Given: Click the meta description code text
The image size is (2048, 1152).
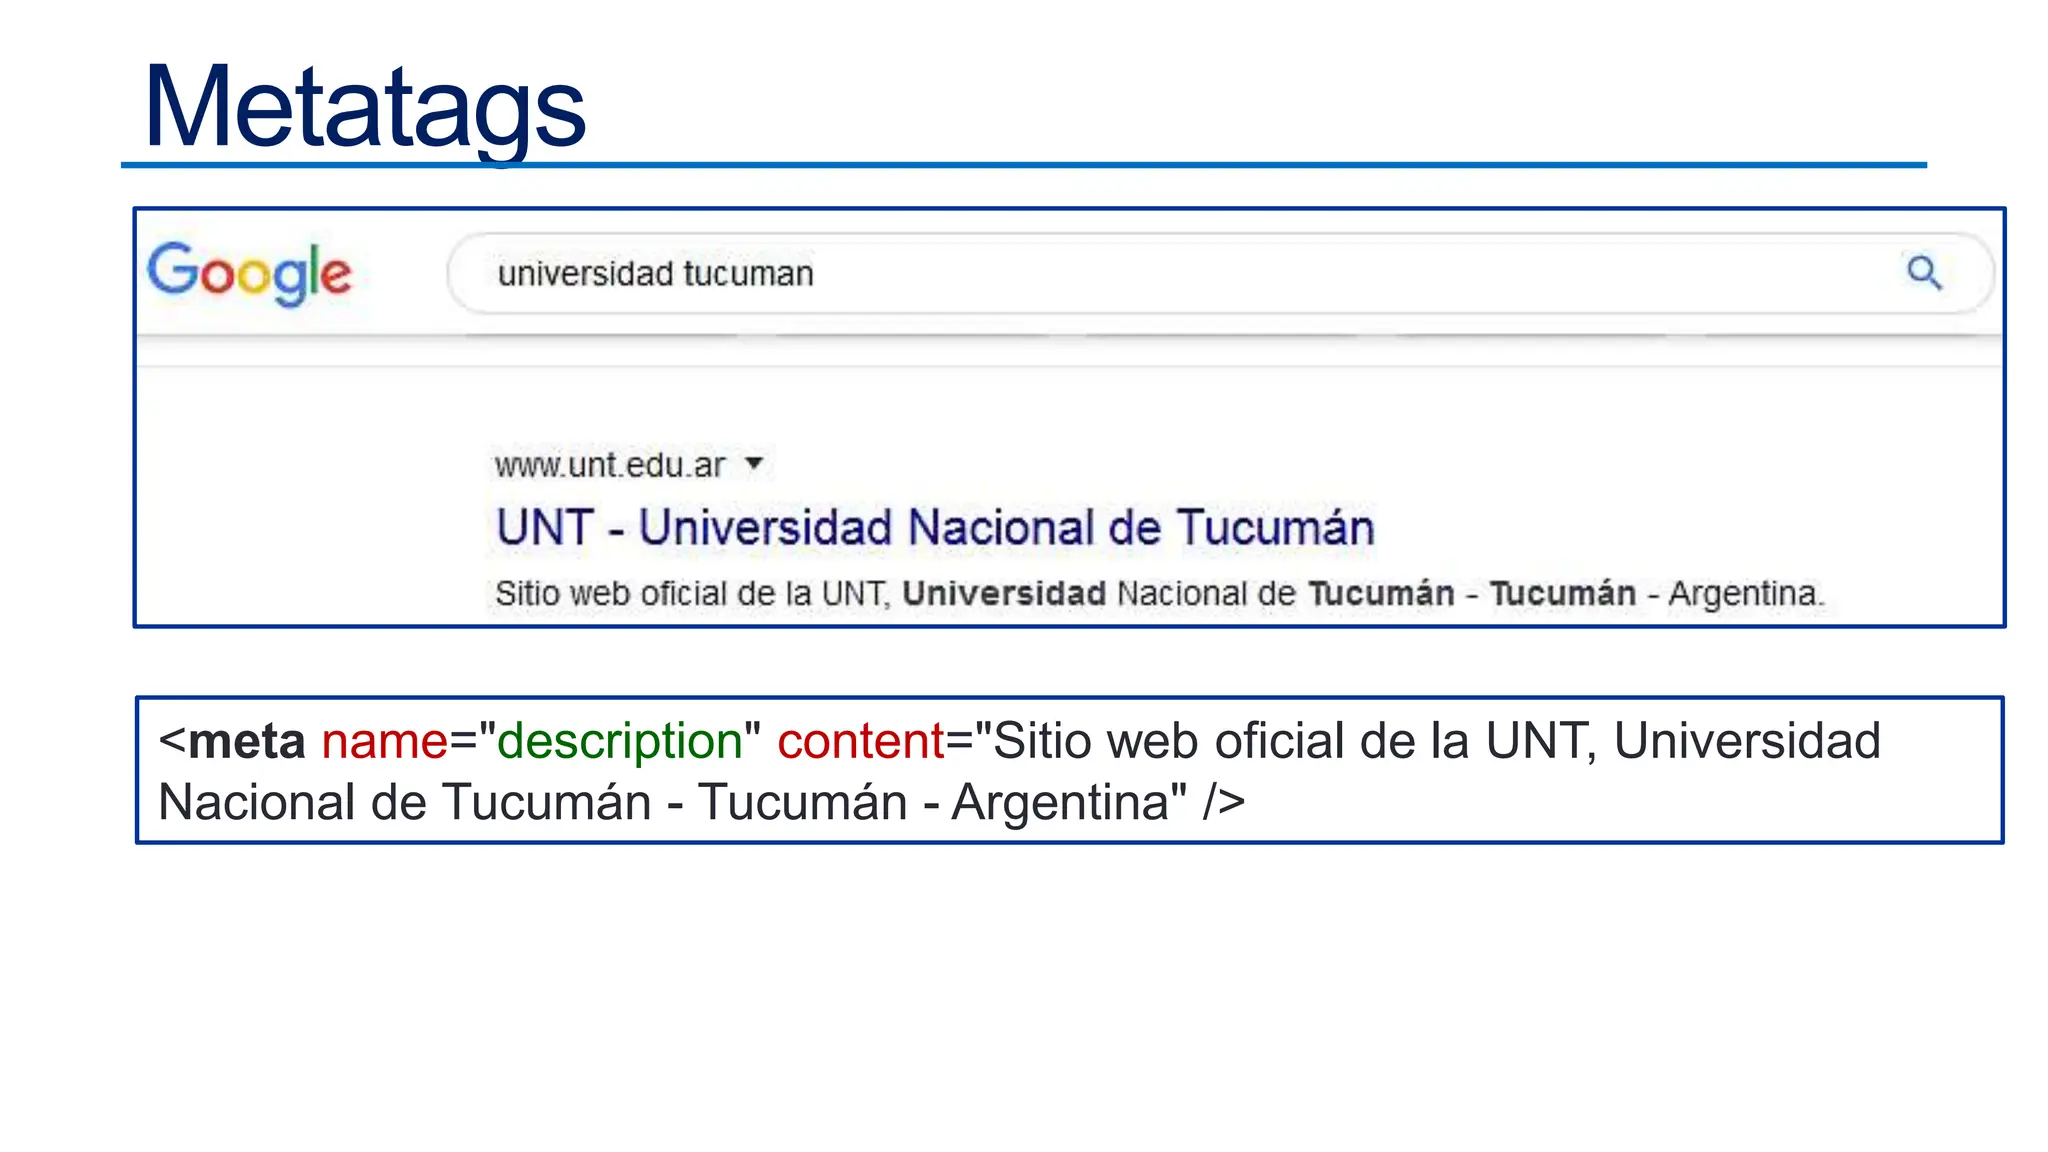Looking at the screenshot, I should [x=1019, y=771].
